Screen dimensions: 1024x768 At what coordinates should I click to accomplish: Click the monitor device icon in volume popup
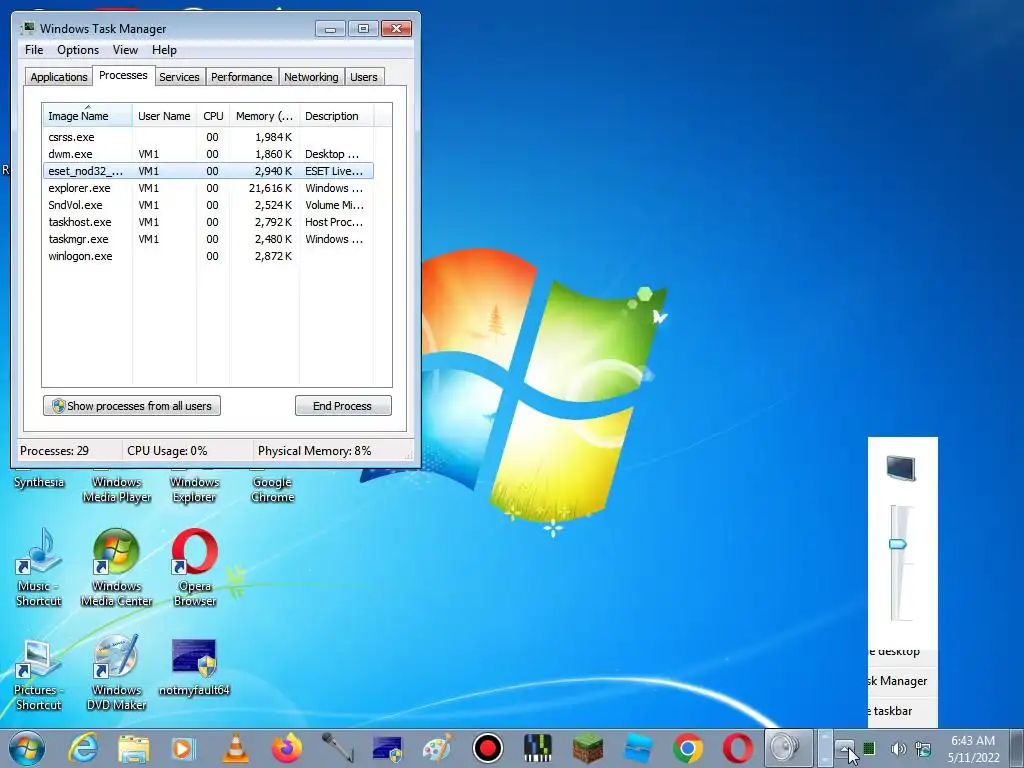(x=901, y=468)
